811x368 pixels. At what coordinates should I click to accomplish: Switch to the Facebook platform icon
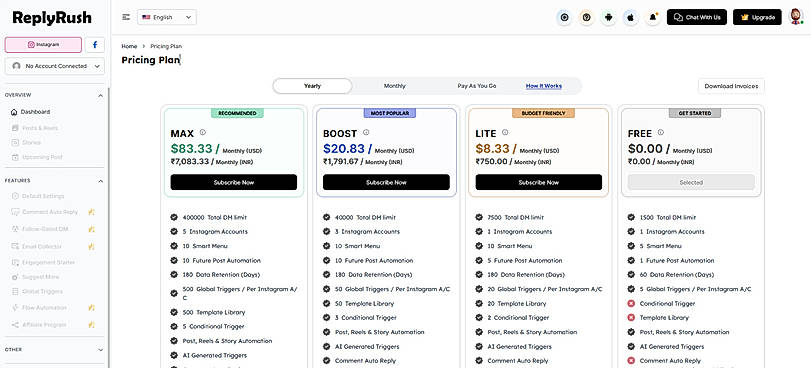point(95,45)
